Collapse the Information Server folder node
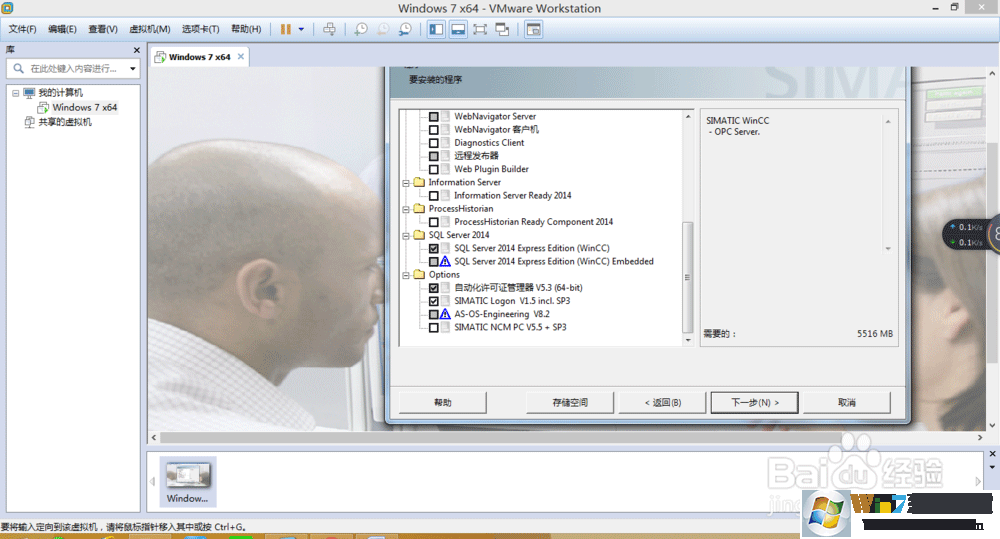1000x539 pixels. click(406, 183)
